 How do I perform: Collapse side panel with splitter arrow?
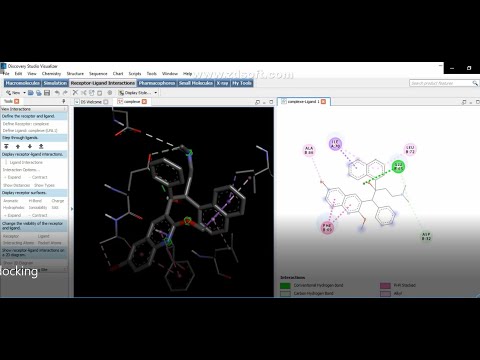point(71,209)
